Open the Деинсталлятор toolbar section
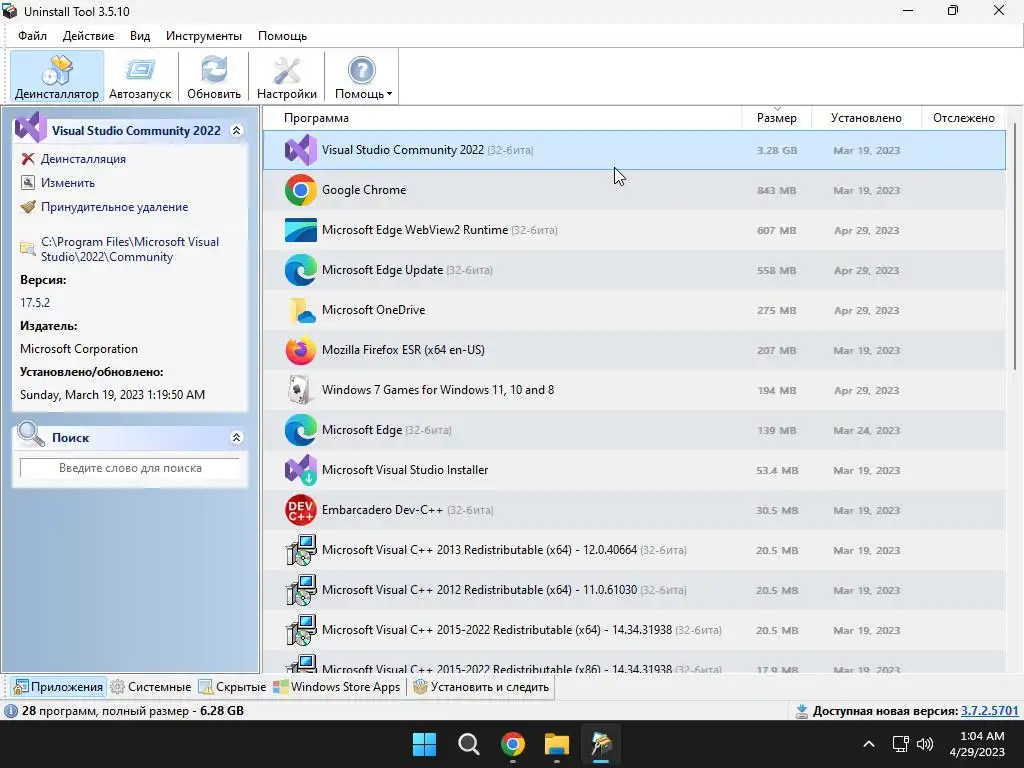The image size is (1024, 768). coord(57,76)
